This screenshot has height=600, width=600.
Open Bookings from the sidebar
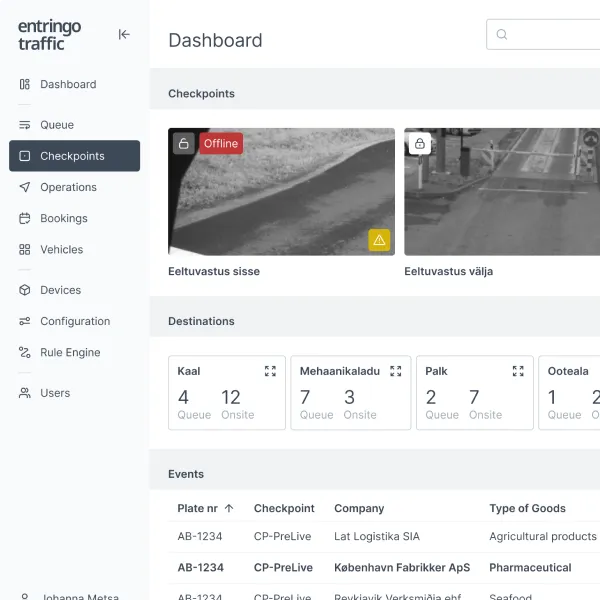click(64, 218)
